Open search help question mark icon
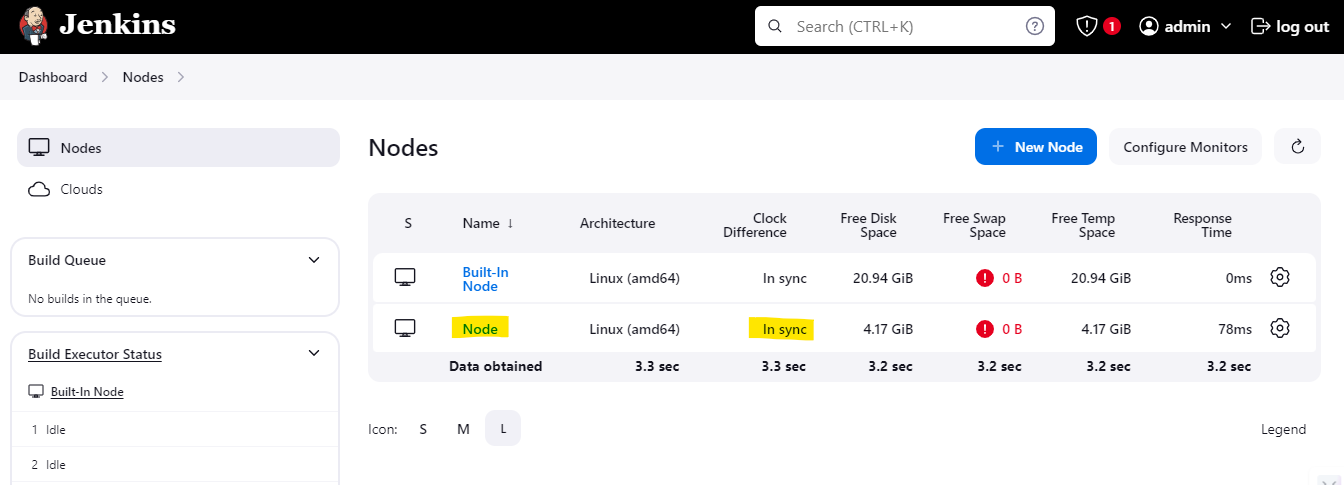 coord(1035,27)
